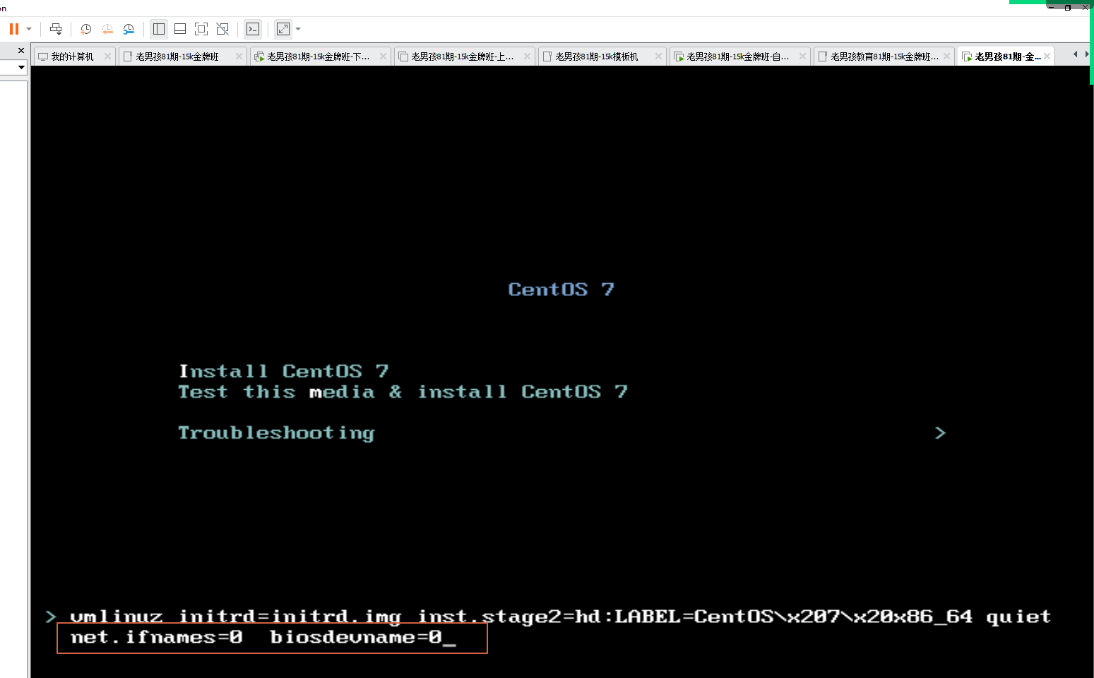Viewport: 1094px width, 678px height.
Task: Click the active 老男孩81期-全 tab
Action: (x=1007, y=56)
